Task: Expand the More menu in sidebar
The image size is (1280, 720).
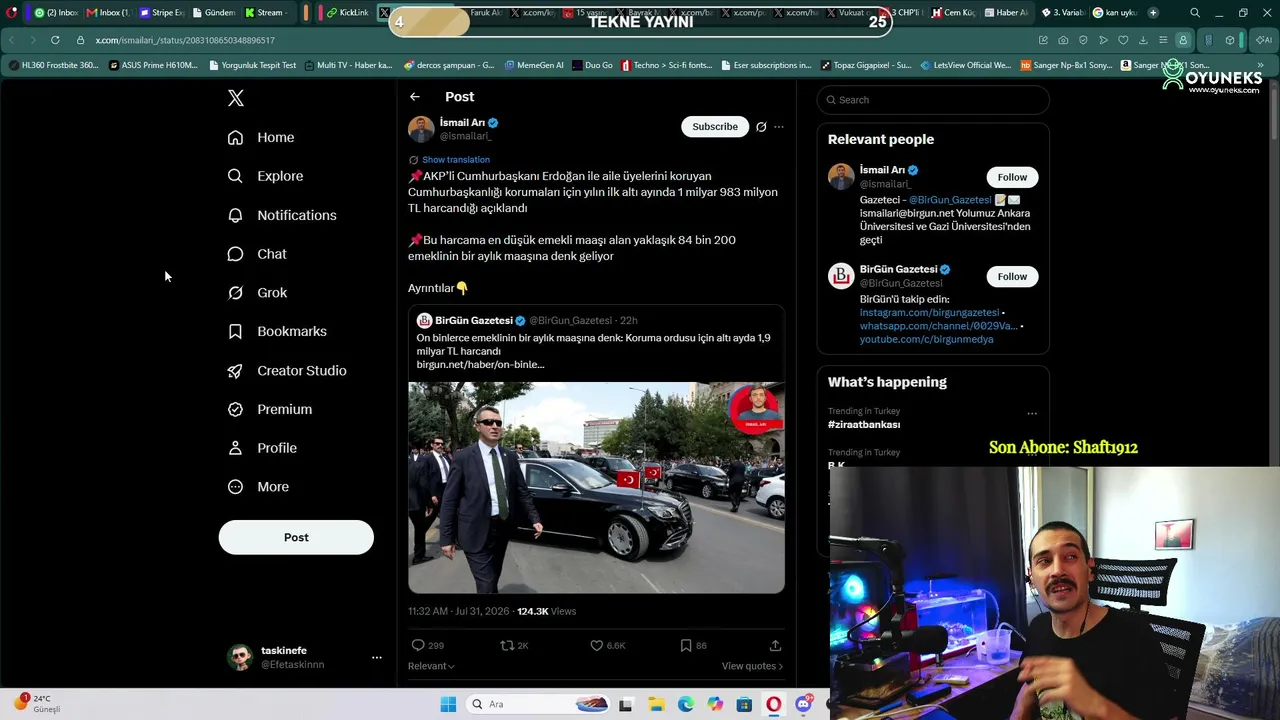Action: point(258,487)
